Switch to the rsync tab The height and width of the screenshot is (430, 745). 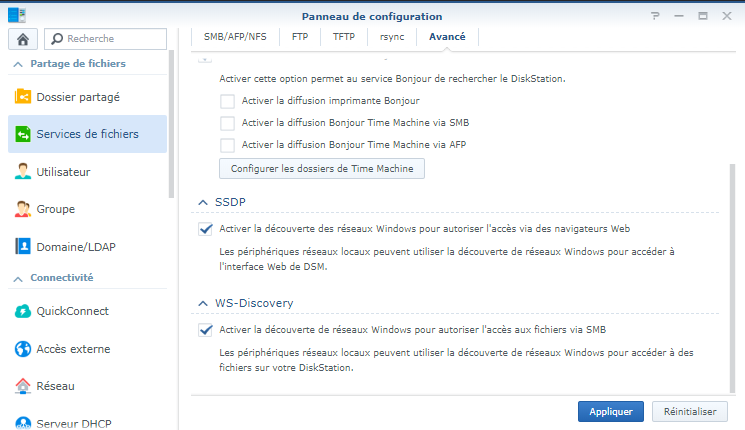click(x=393, y=37)
